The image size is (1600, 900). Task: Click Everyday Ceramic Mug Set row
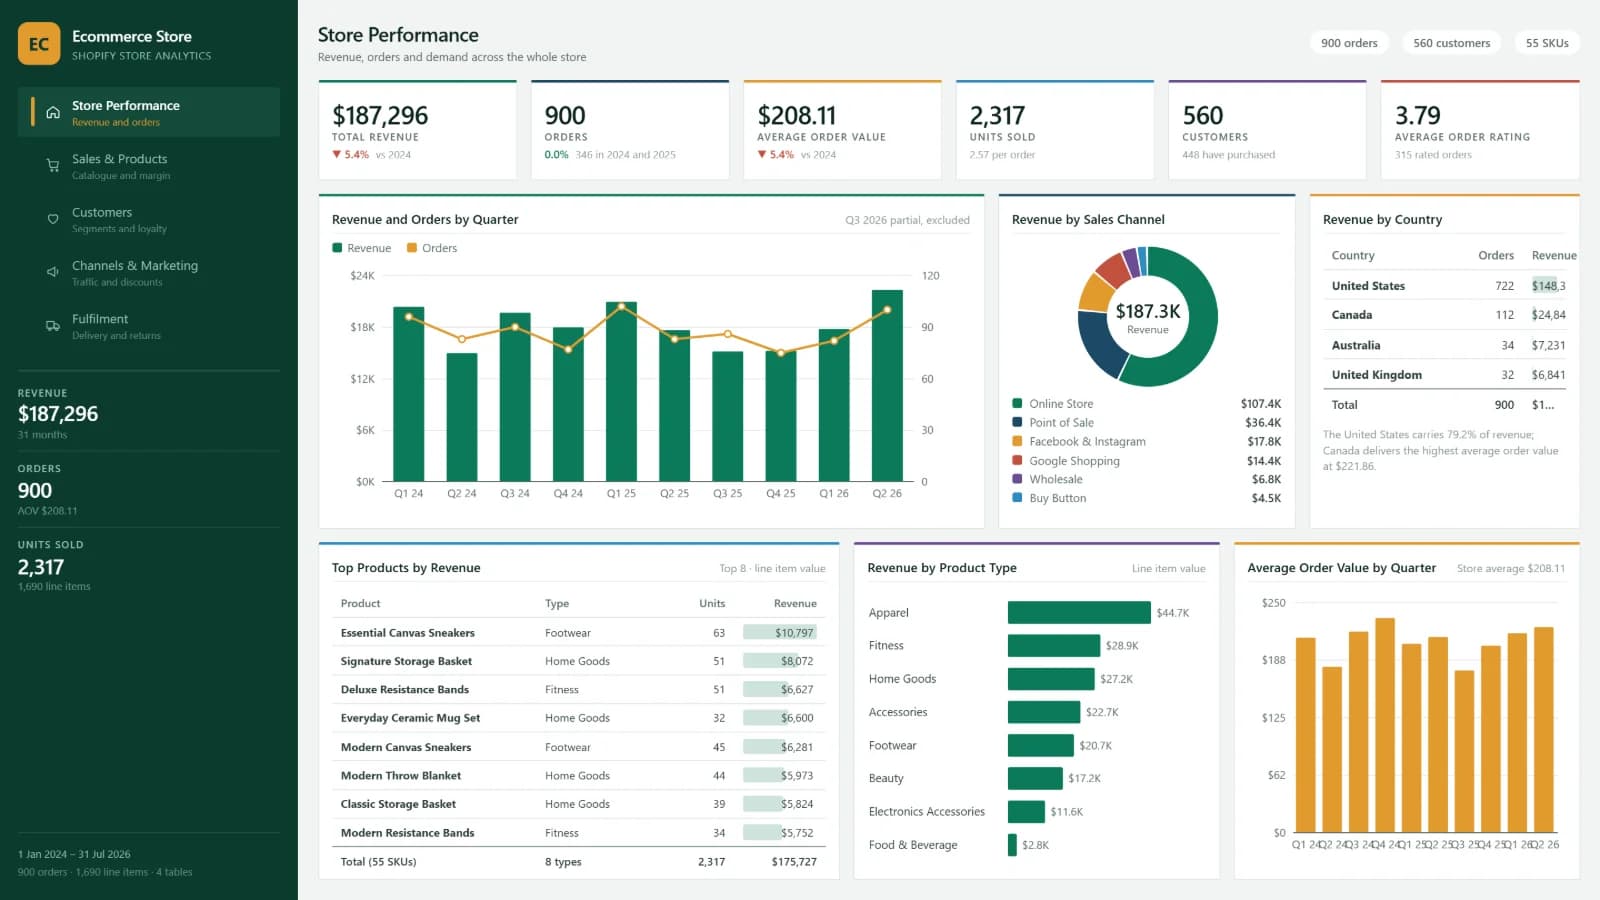click(579, 718)
